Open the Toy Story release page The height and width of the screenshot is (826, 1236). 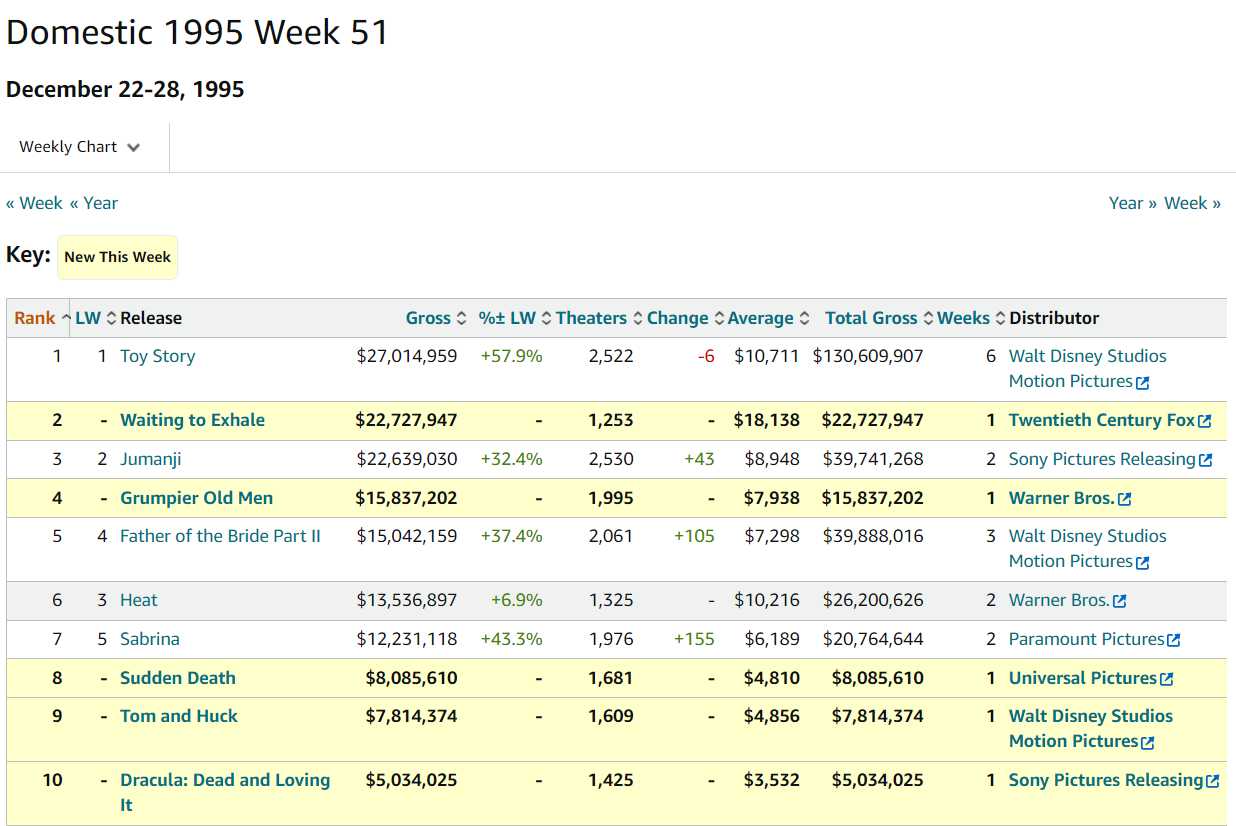pos(157,356)
